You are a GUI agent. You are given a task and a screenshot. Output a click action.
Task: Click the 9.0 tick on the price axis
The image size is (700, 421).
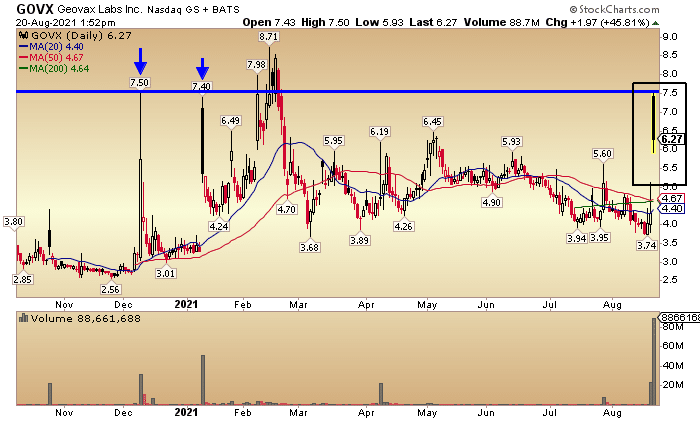pos(670,37)
